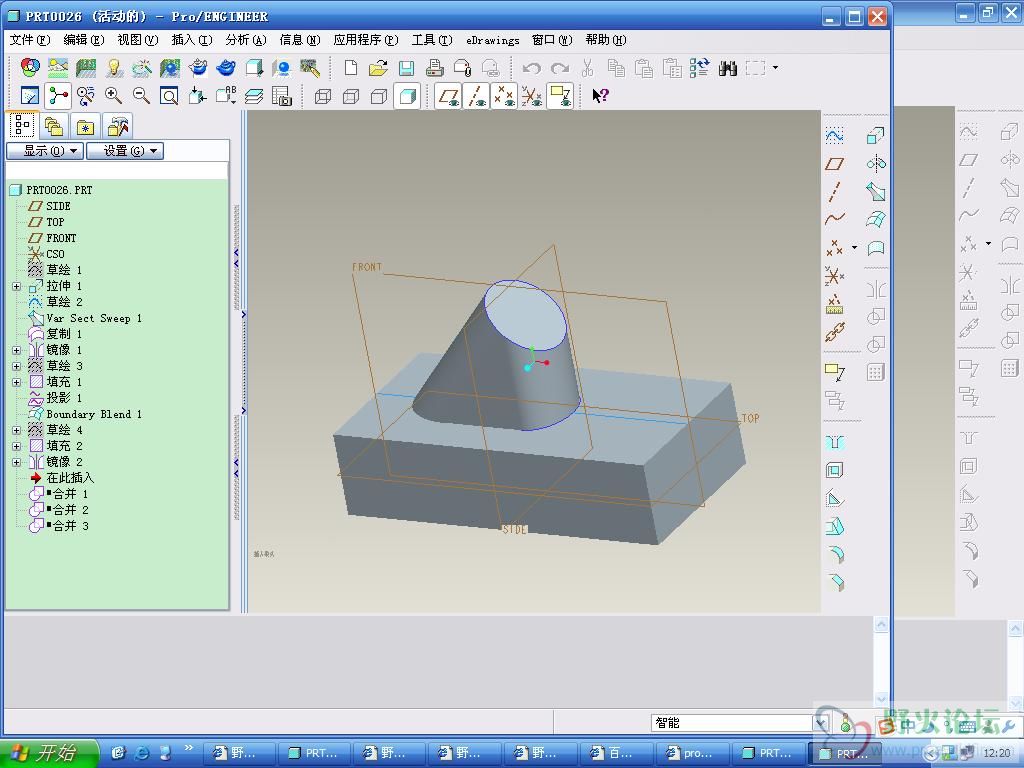Click the Zoom Out magnifier icon
Viewport: 1024px width, 768px height.
(141, 96)
